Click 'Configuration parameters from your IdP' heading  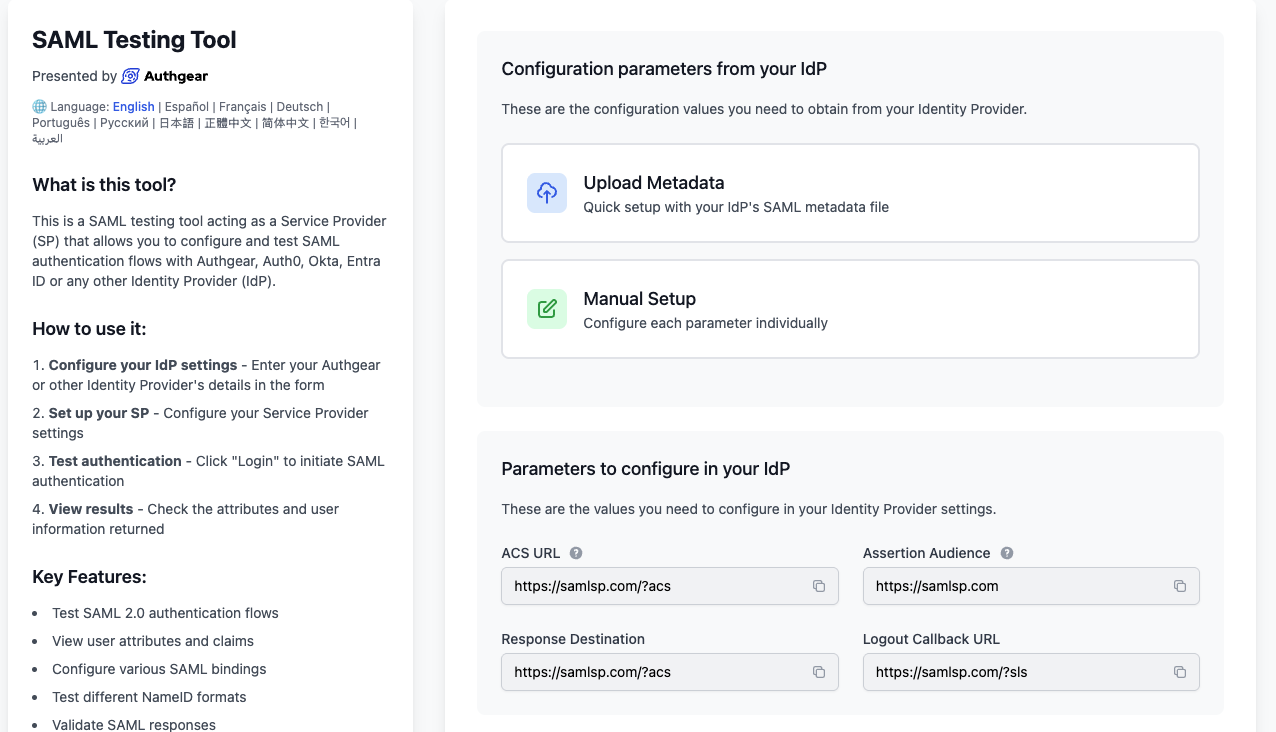click(x=664, y=69)
